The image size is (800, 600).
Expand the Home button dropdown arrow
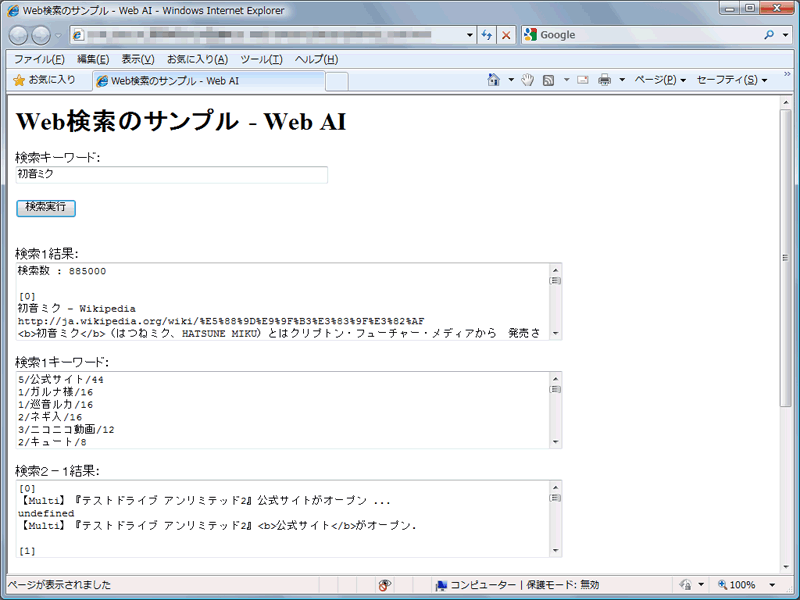[x=511, y=80]
